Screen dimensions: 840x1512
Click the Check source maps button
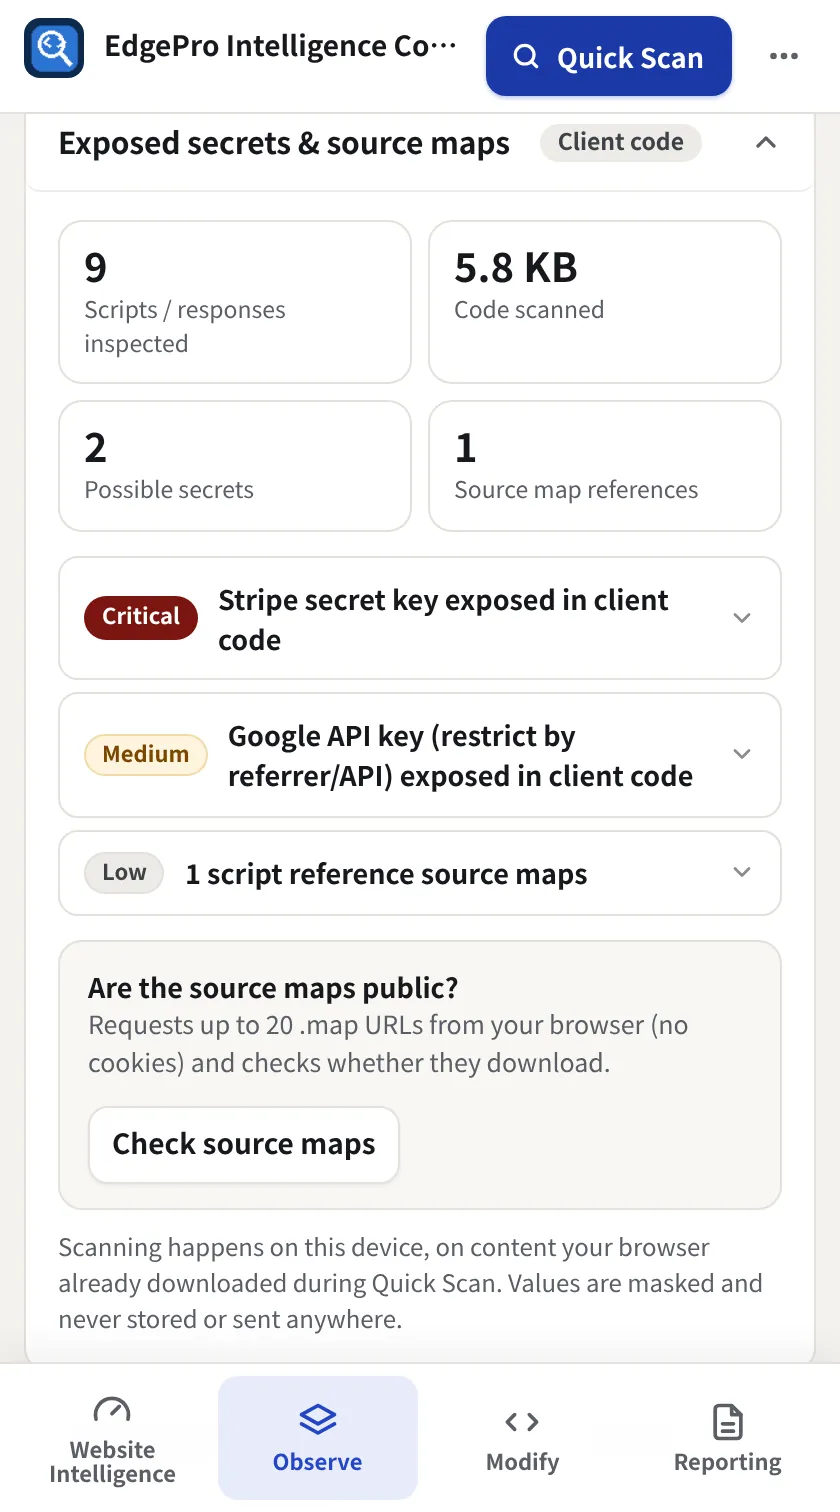(244, 1144)
